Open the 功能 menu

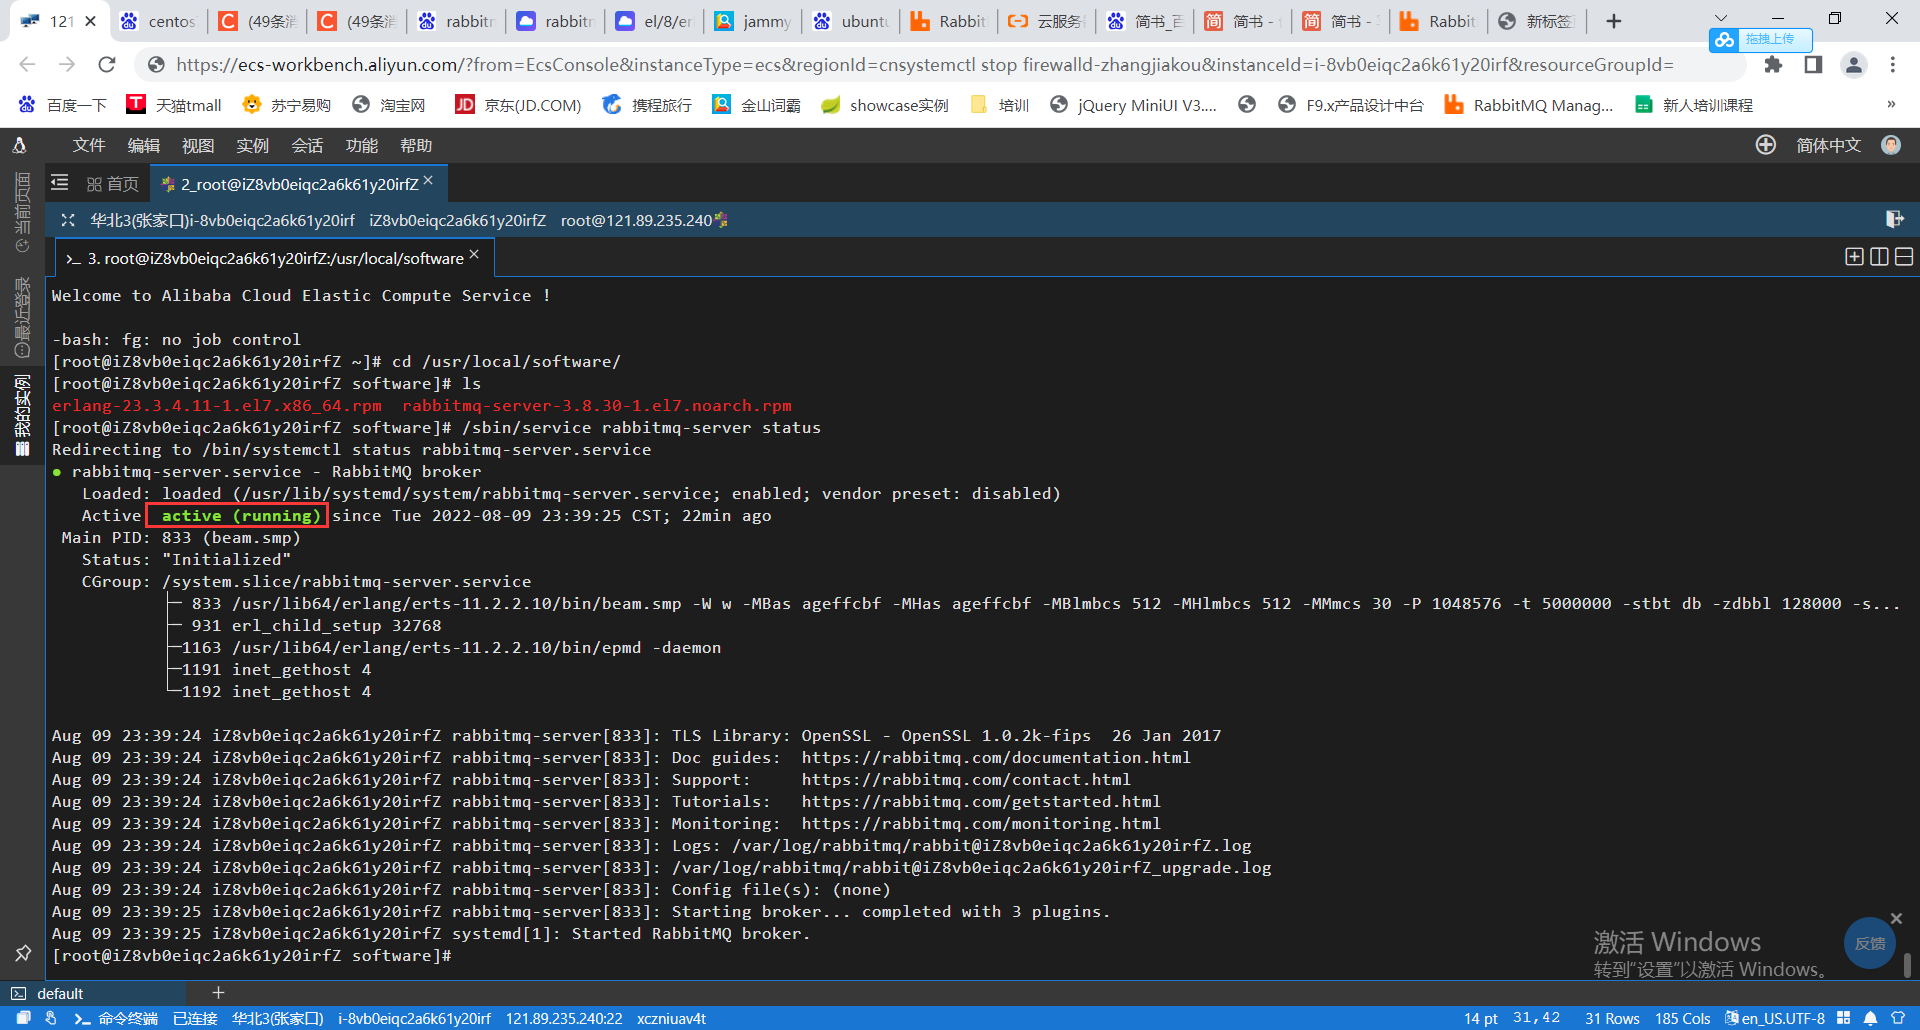tap(362, 146)
